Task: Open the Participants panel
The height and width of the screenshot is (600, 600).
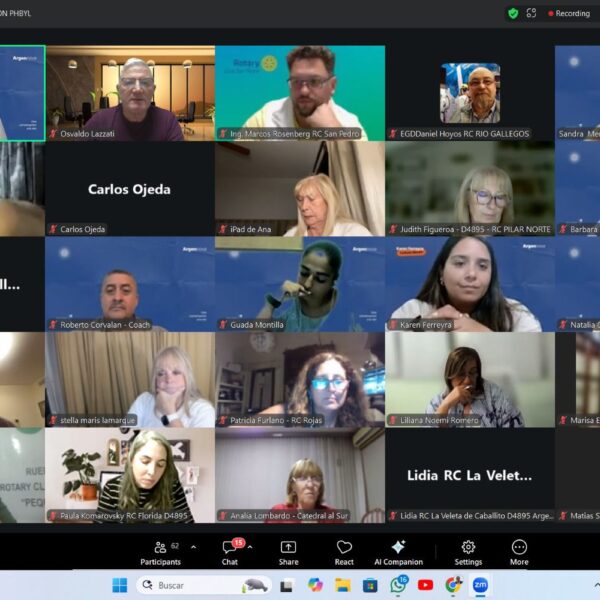Action: [160, 552]
